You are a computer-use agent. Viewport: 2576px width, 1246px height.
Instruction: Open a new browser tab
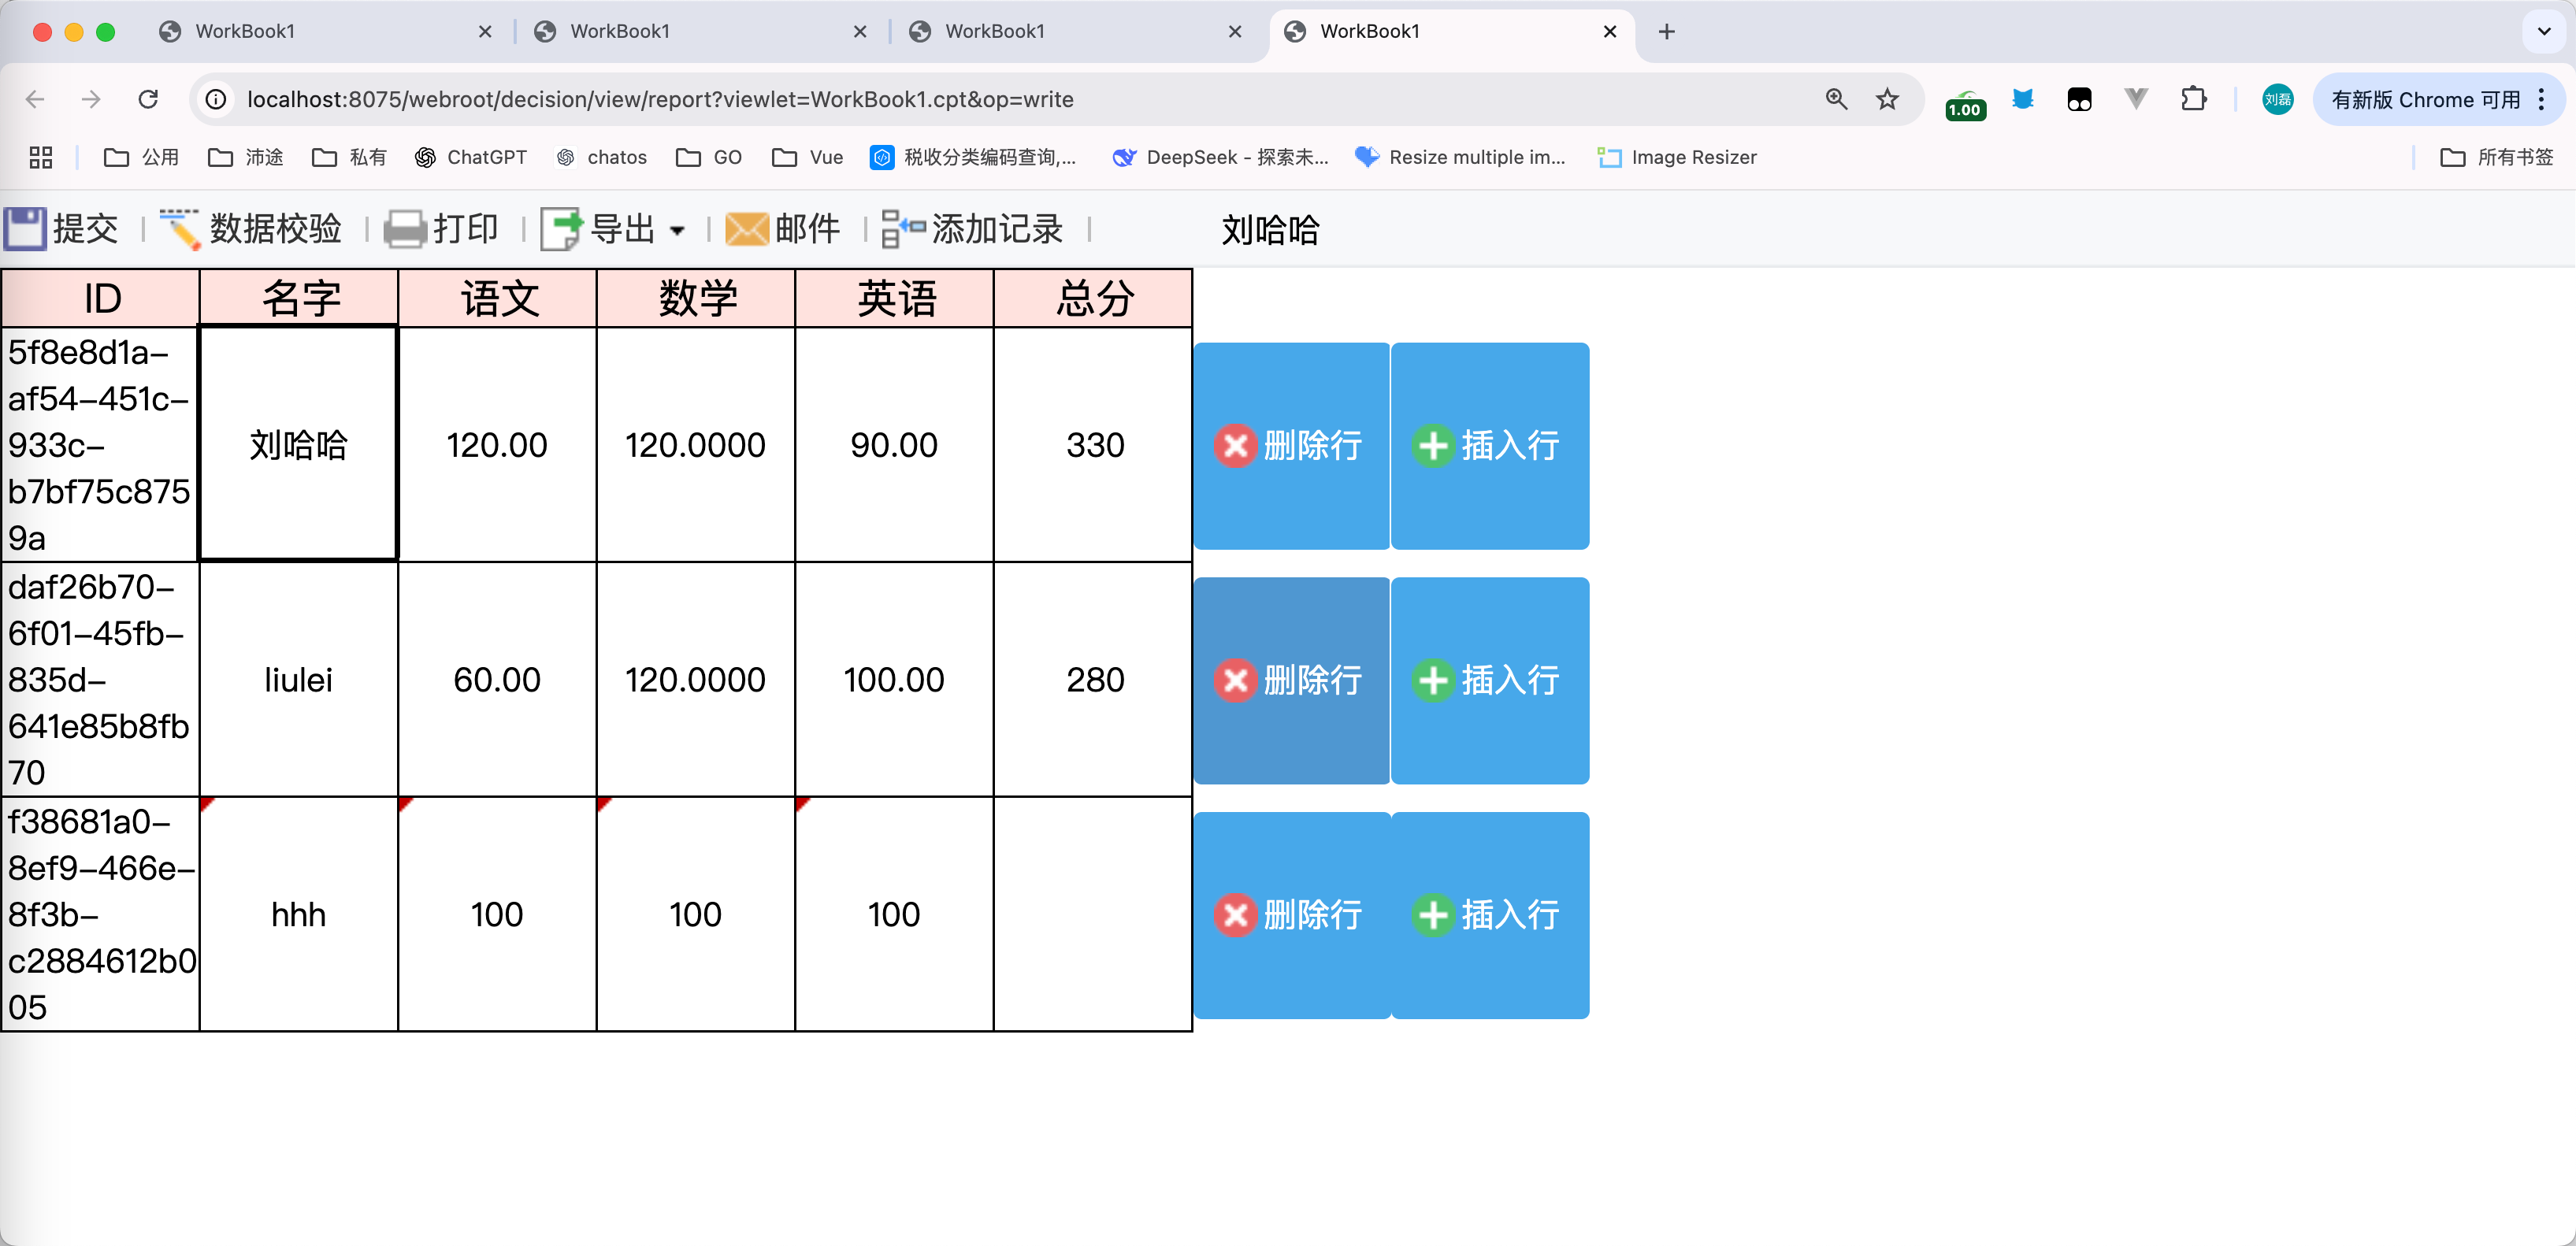click(1666, 31)
